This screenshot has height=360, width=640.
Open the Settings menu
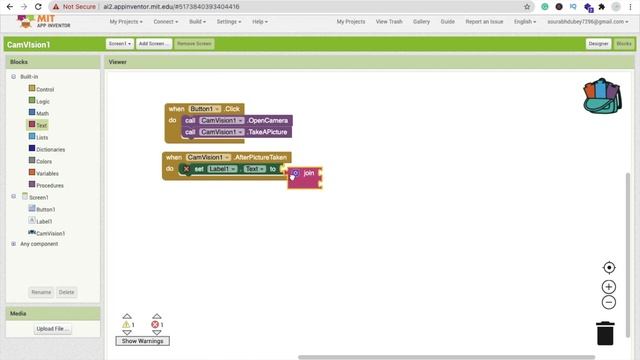(x=229, y=22)
